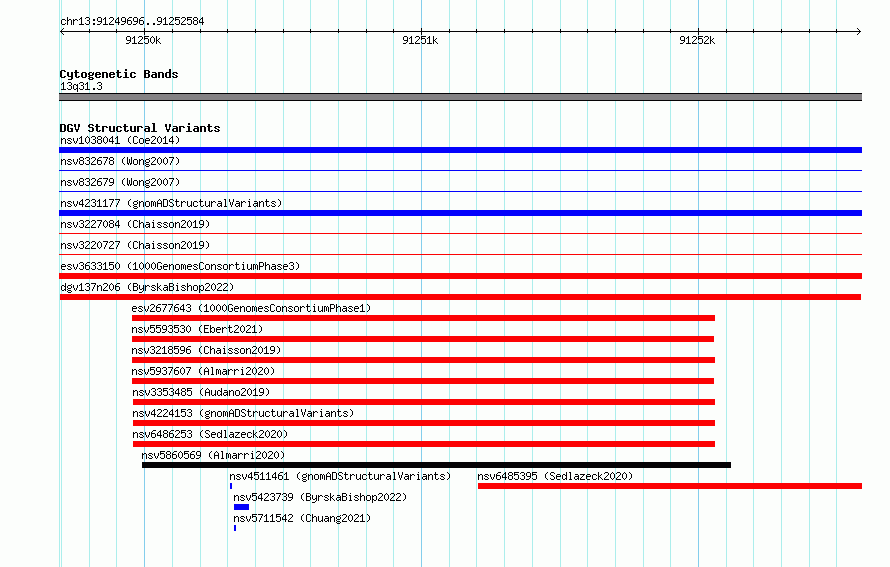Select black bar under nsv5860569

pos(436,465)
